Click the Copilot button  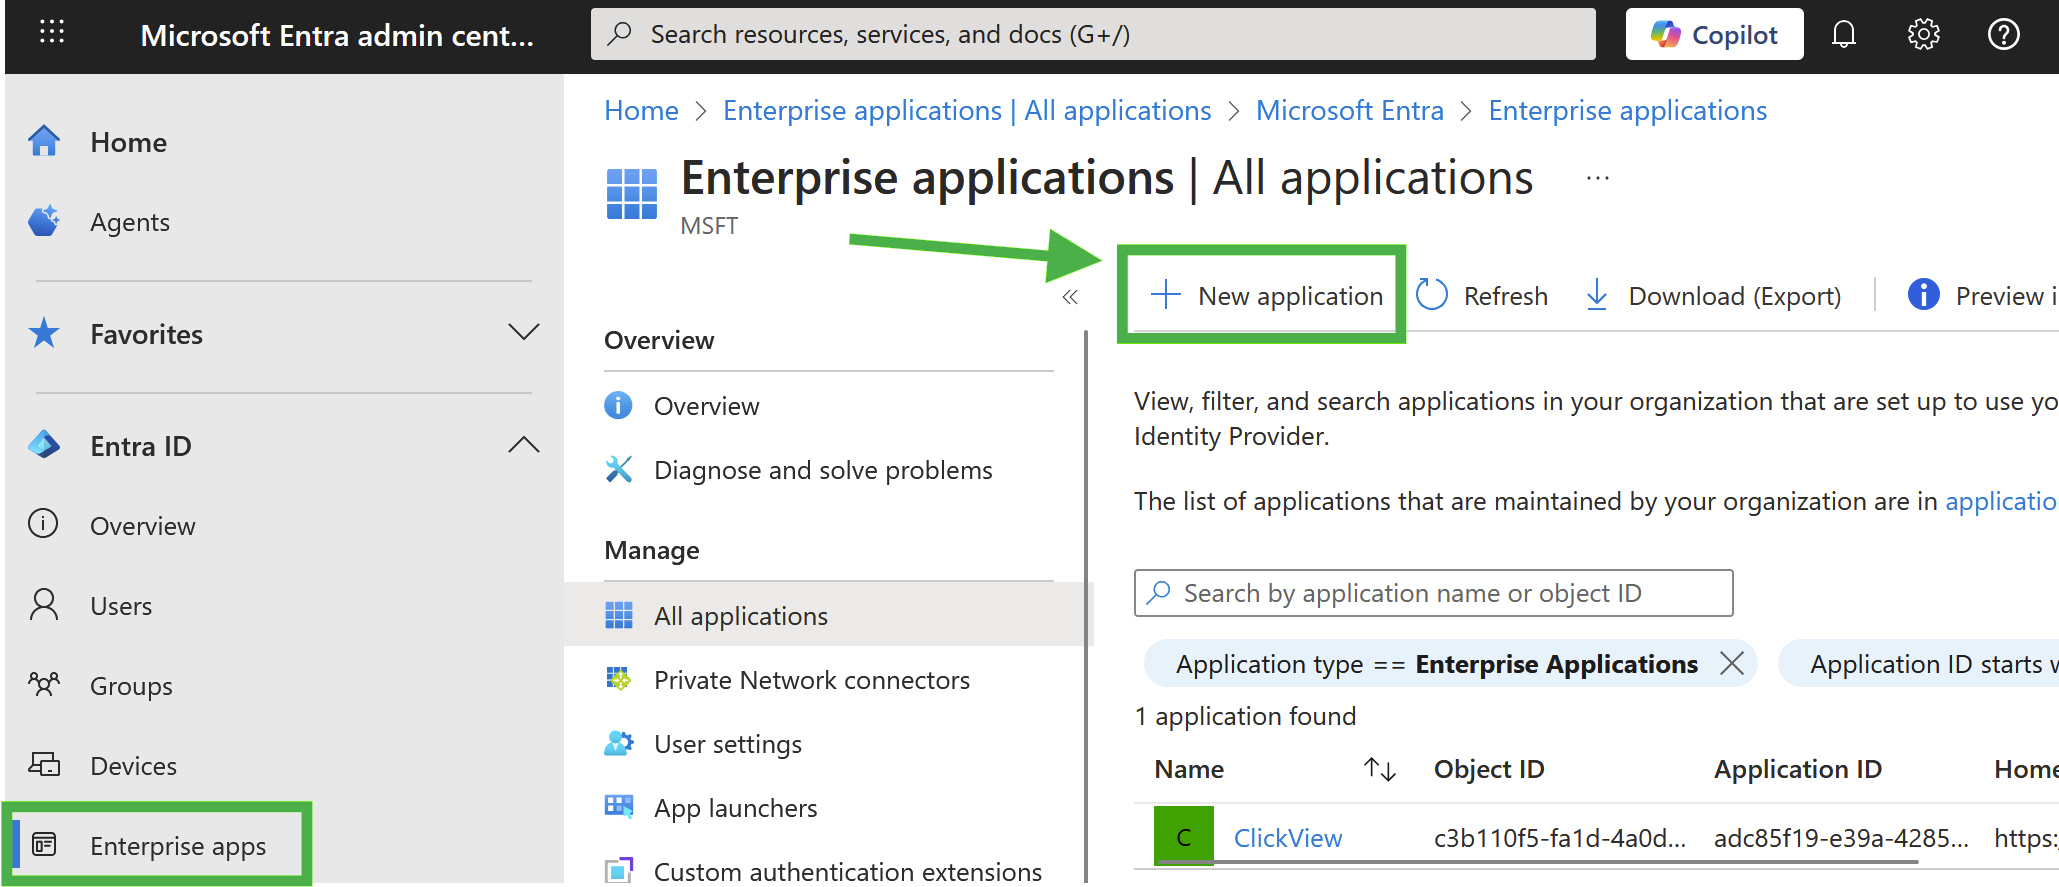point(1714,35)
